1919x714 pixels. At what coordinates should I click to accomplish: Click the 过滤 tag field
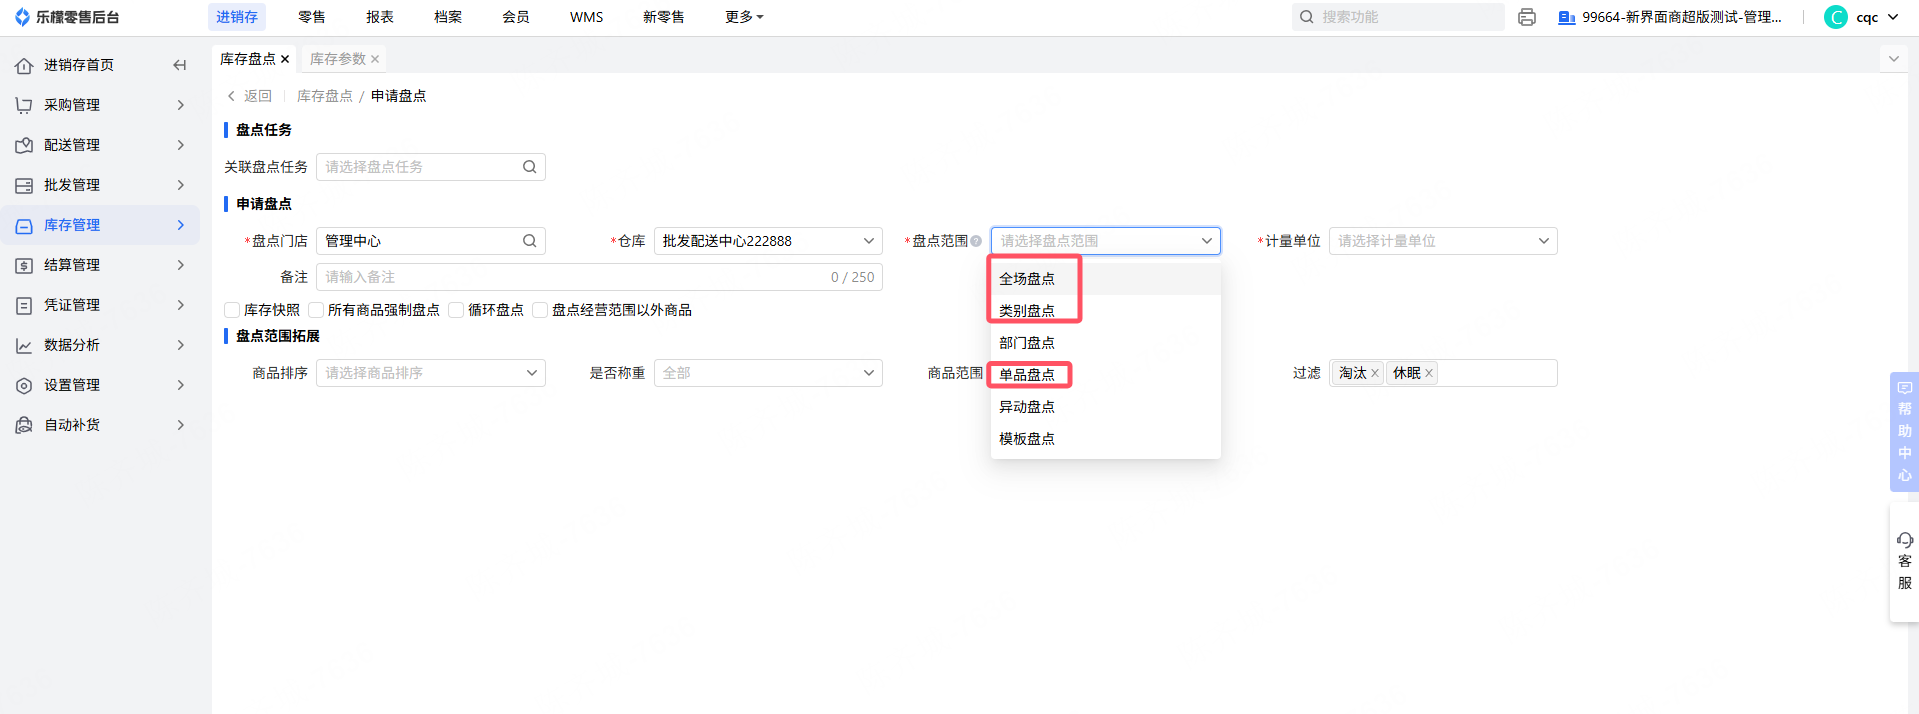click(x=1443, y=373)
